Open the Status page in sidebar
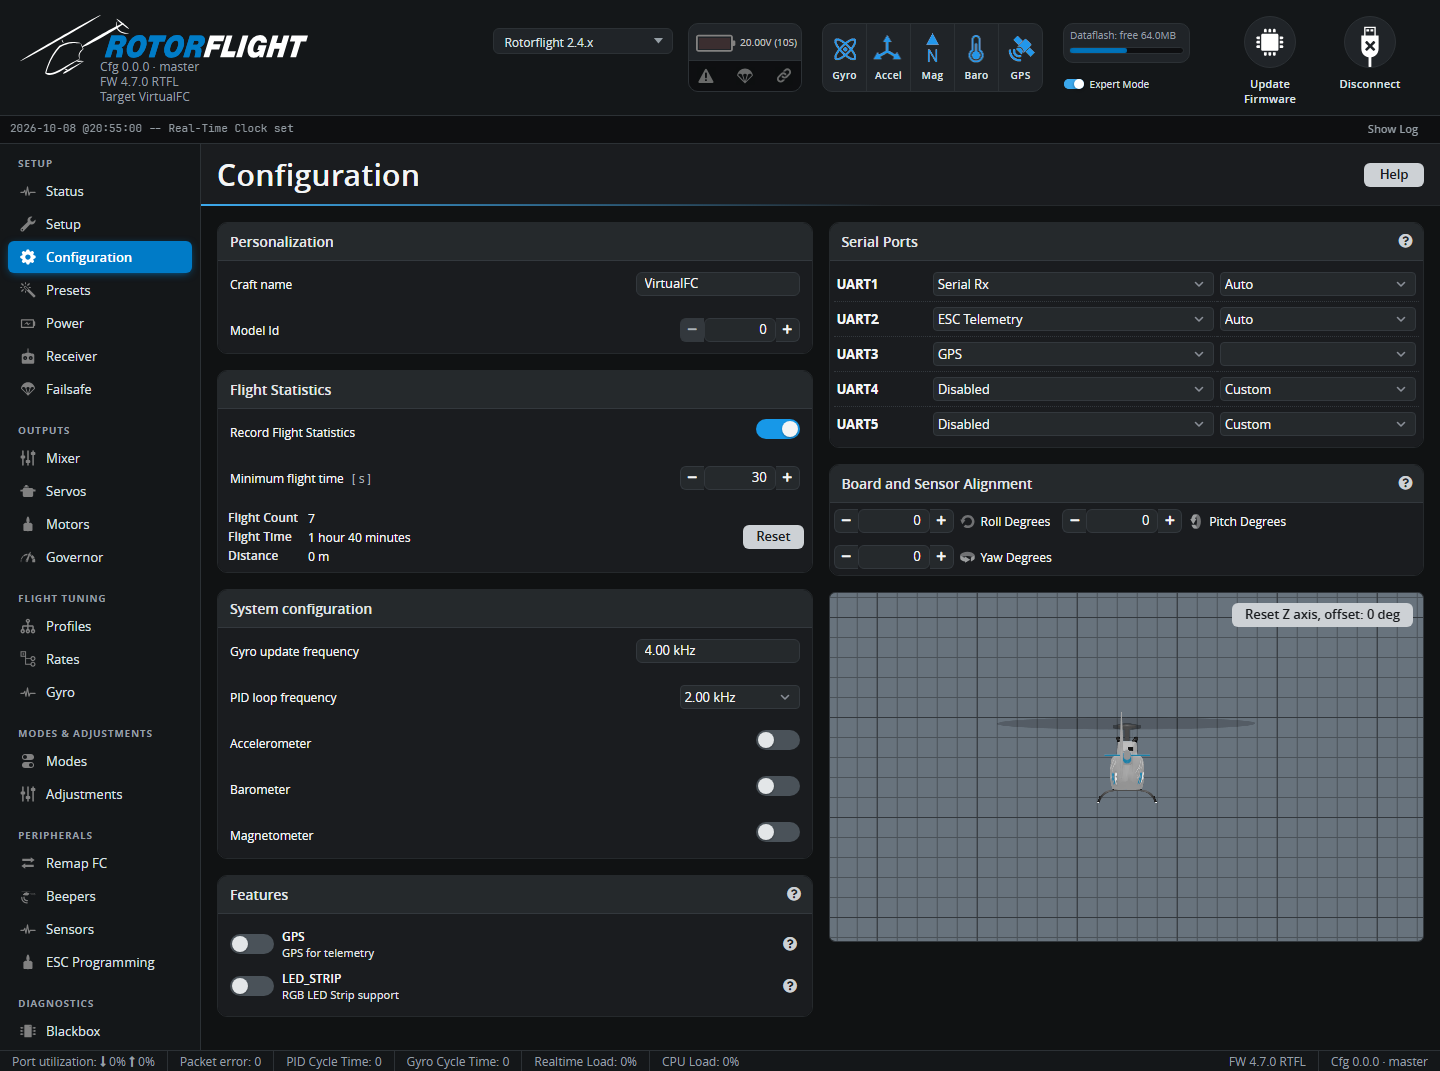Image resolution: width=1440 pixels, height=1071 pixels. pos(100,191)
